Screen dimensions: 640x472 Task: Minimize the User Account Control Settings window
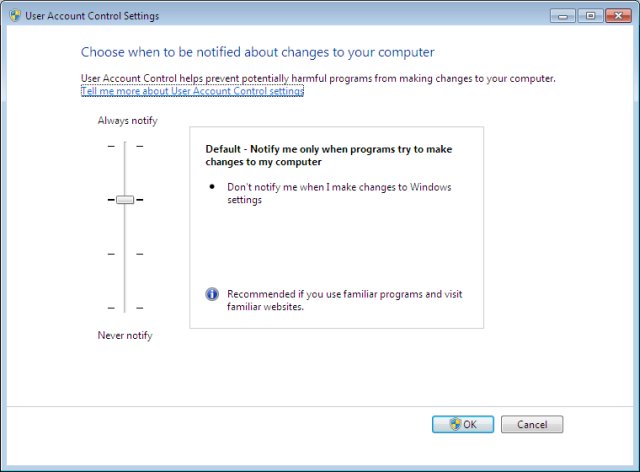click(563, 16)
